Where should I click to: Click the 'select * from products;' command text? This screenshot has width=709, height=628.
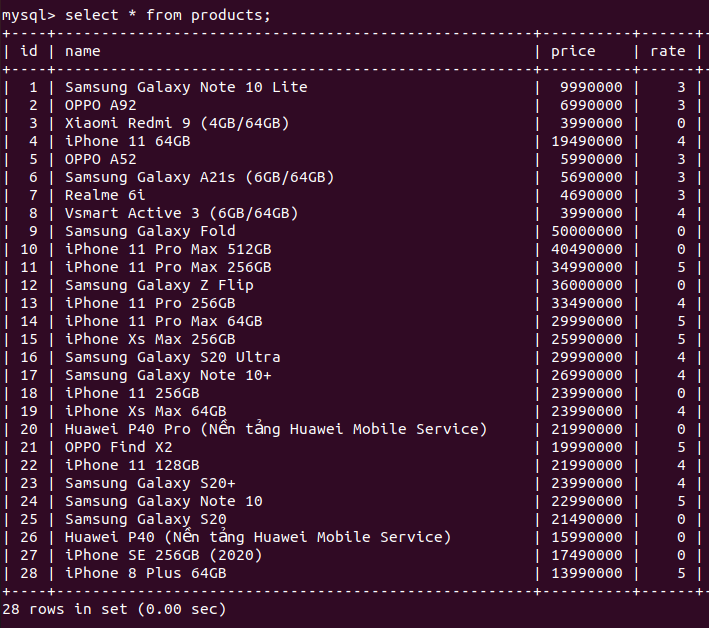tap(168, 15)
